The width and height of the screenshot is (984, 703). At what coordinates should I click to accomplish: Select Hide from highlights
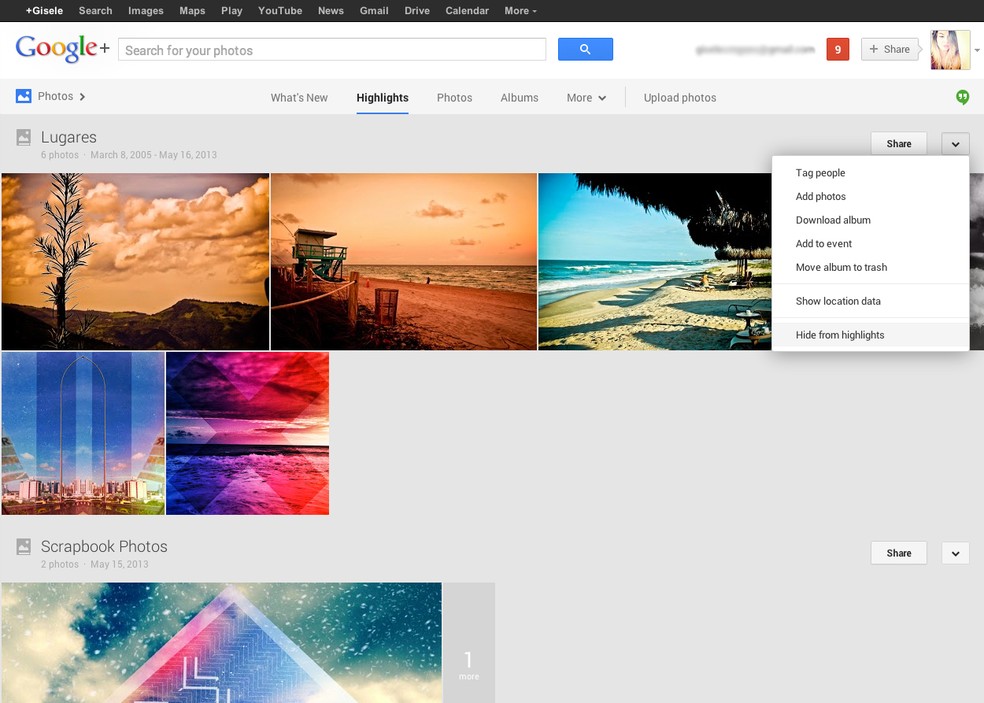coord(870,335)
